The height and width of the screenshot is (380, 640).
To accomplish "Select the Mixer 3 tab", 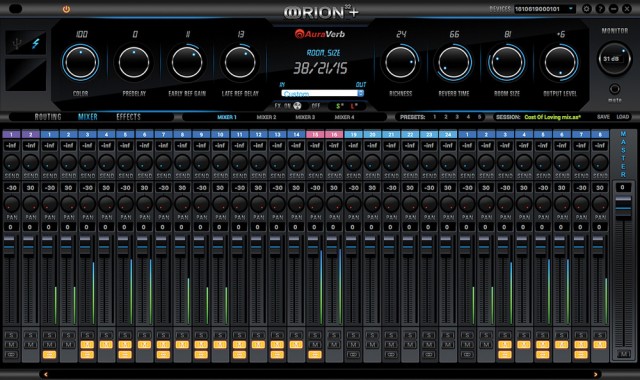I will [305, 117].
